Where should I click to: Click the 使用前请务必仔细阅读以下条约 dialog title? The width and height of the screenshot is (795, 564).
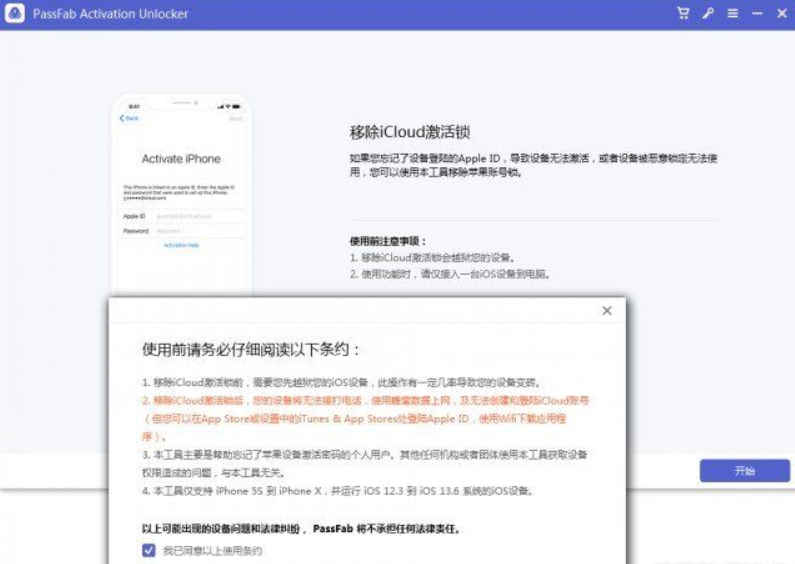click(251, 349)
